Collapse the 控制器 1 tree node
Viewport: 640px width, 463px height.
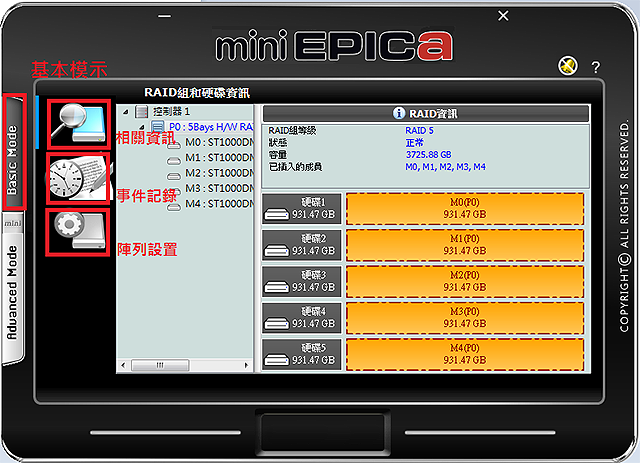(126, 111)
